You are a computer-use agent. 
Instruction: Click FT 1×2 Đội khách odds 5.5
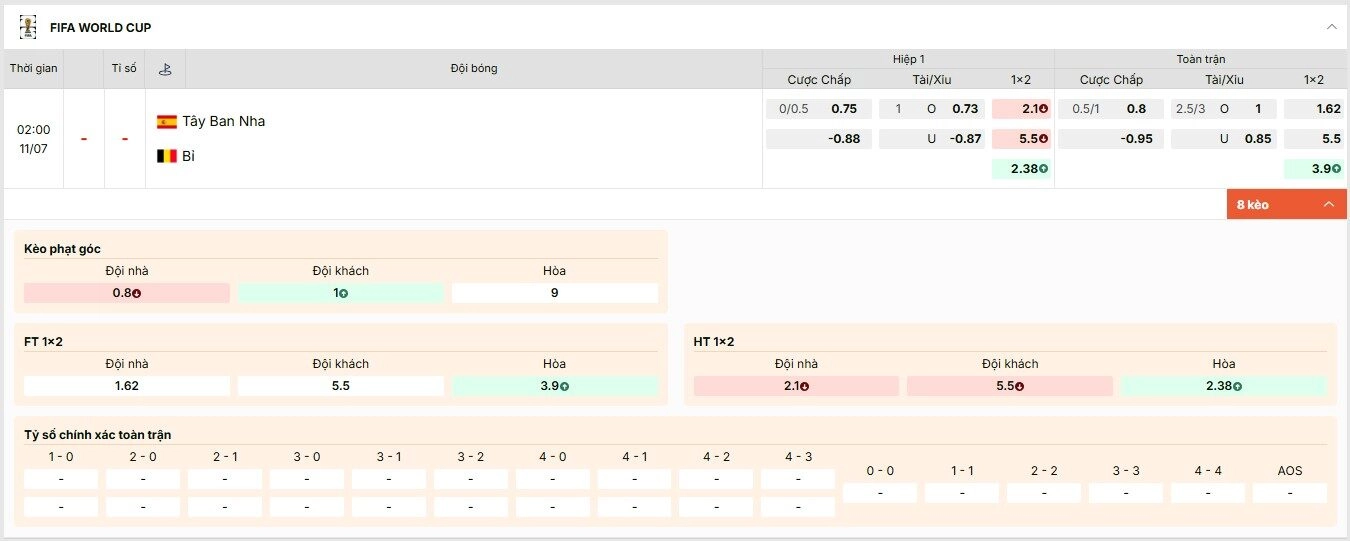pyautogui.click(x=341, y=386)
